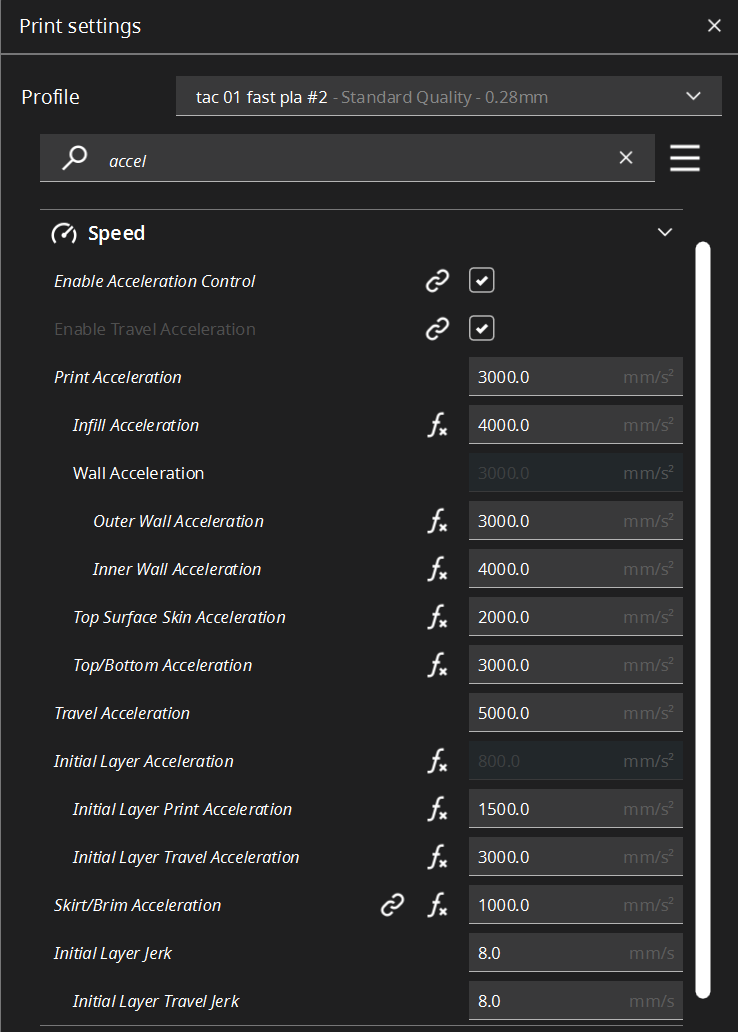
Task: Collapse the Speed section chevron
Action: (x=665, y=233)
